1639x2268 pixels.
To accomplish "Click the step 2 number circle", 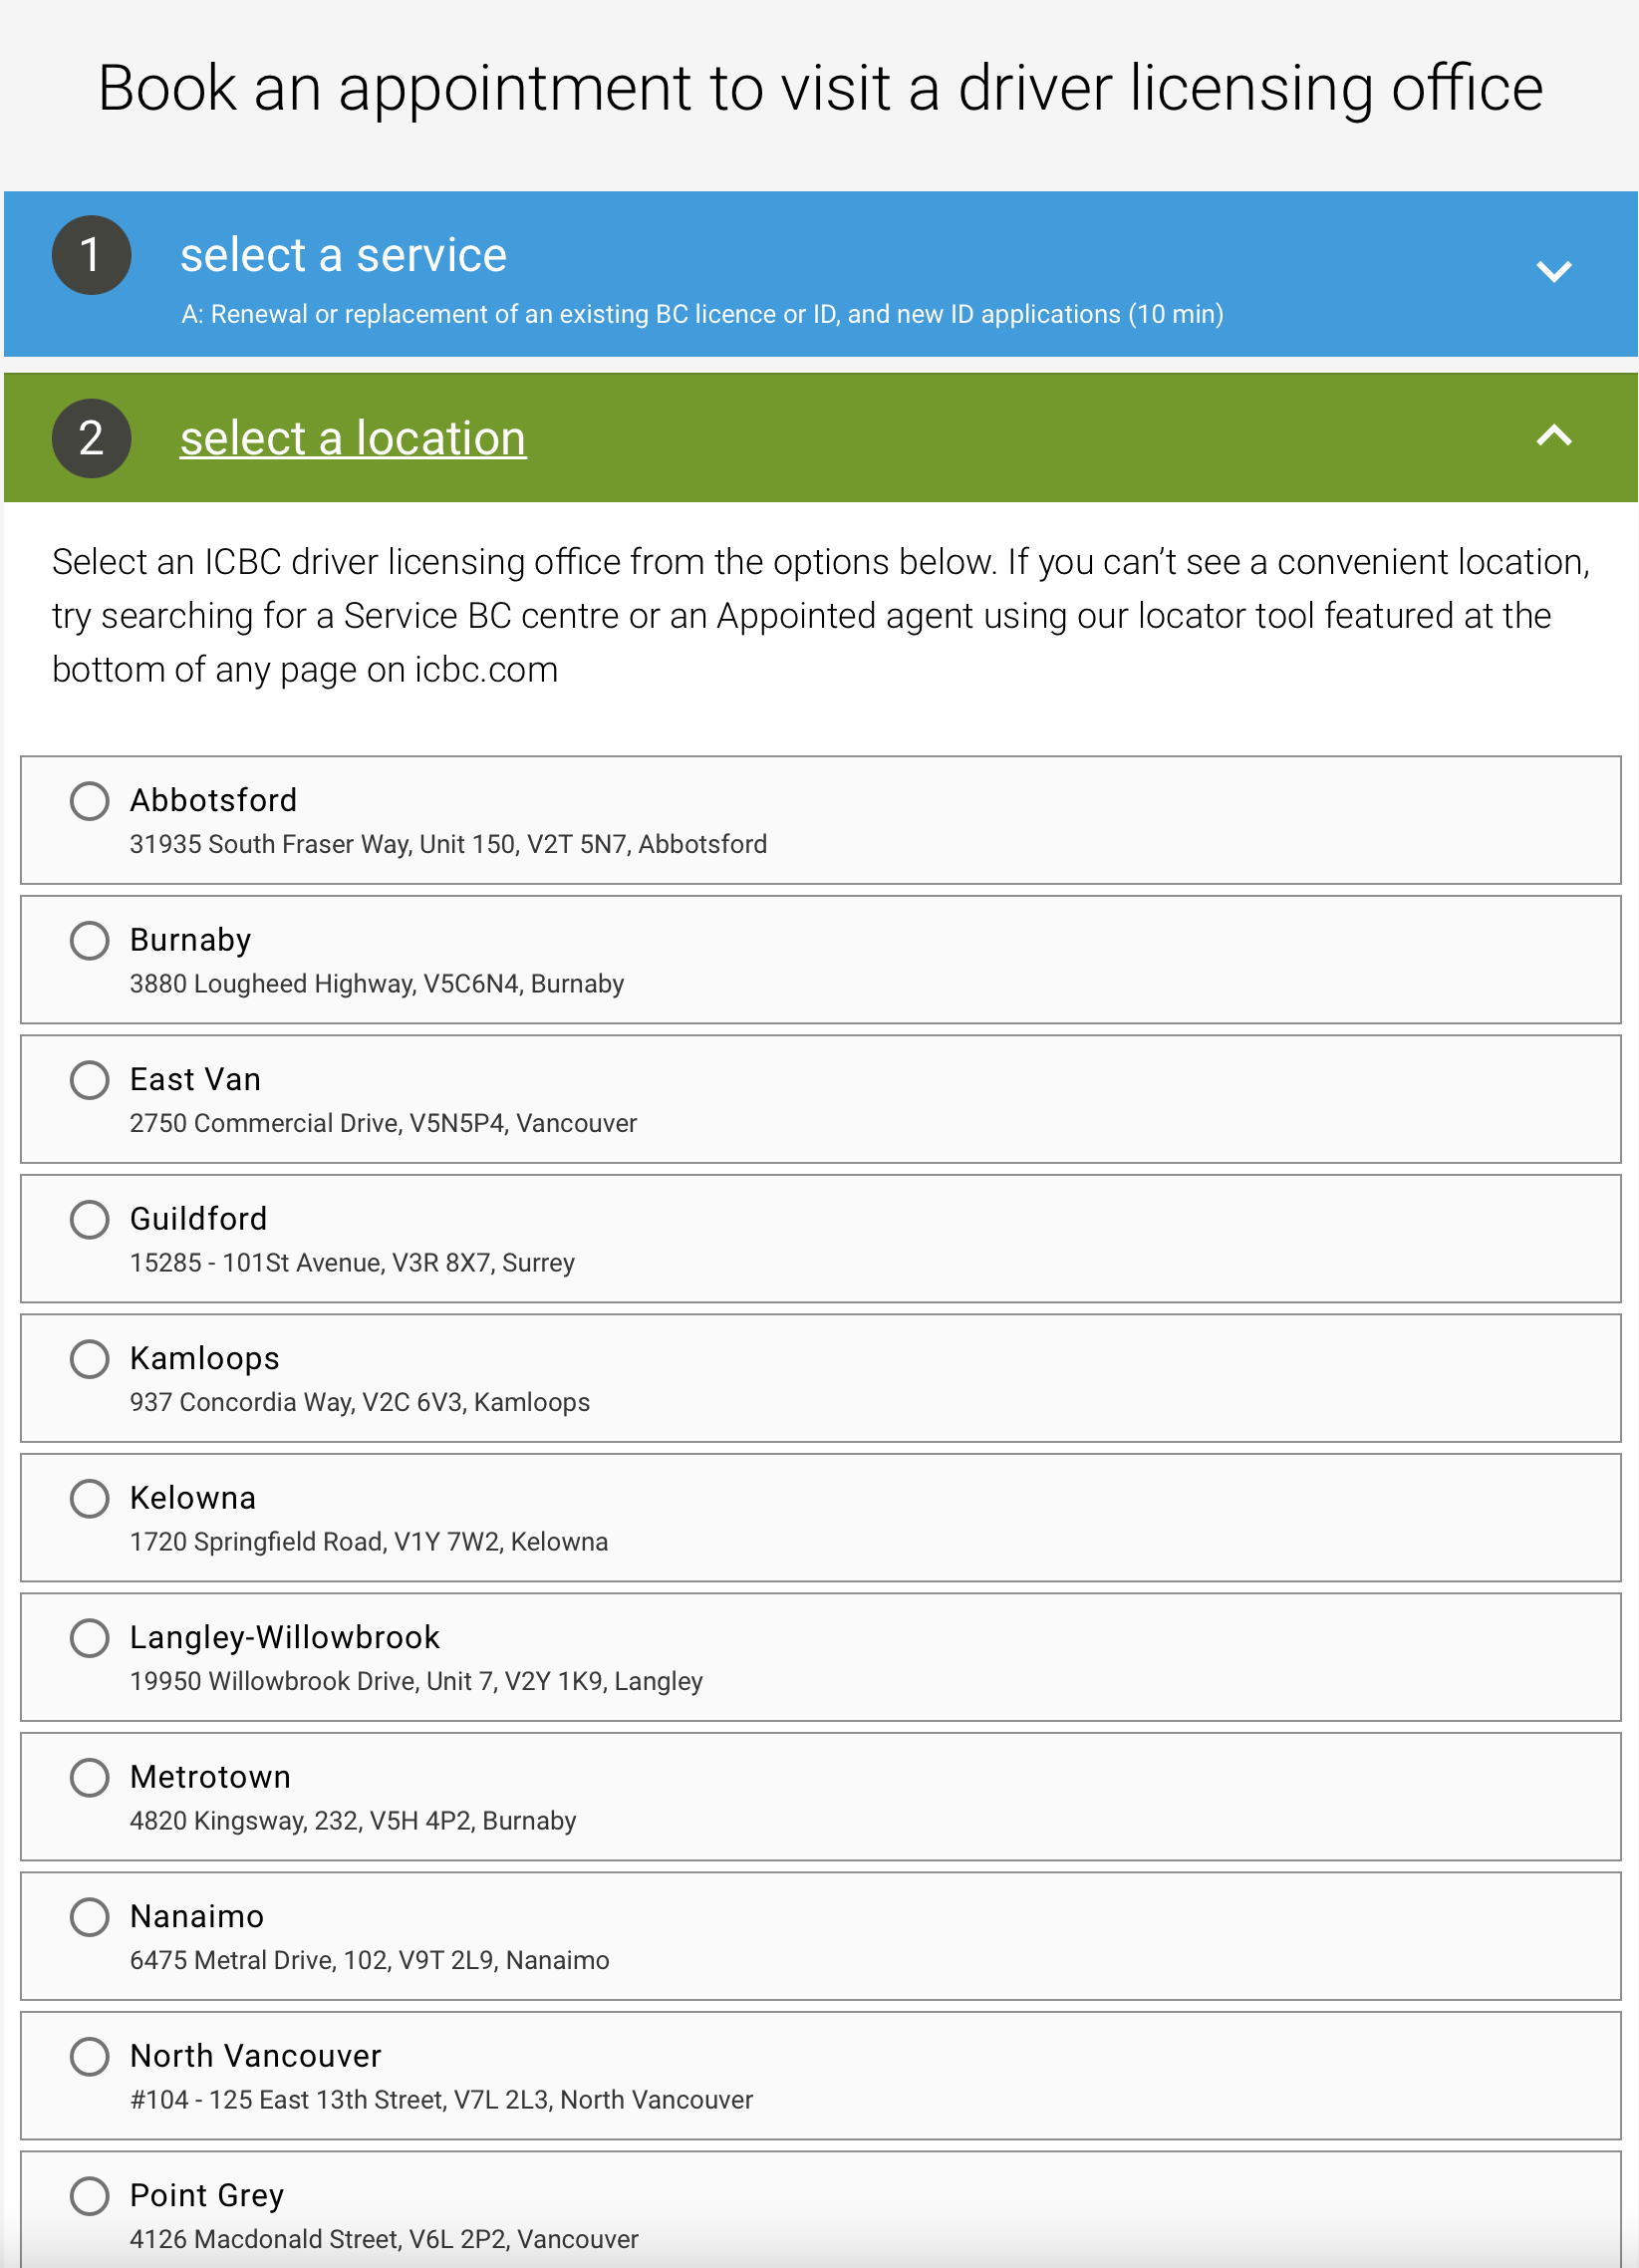I will (x=91, y=438).
